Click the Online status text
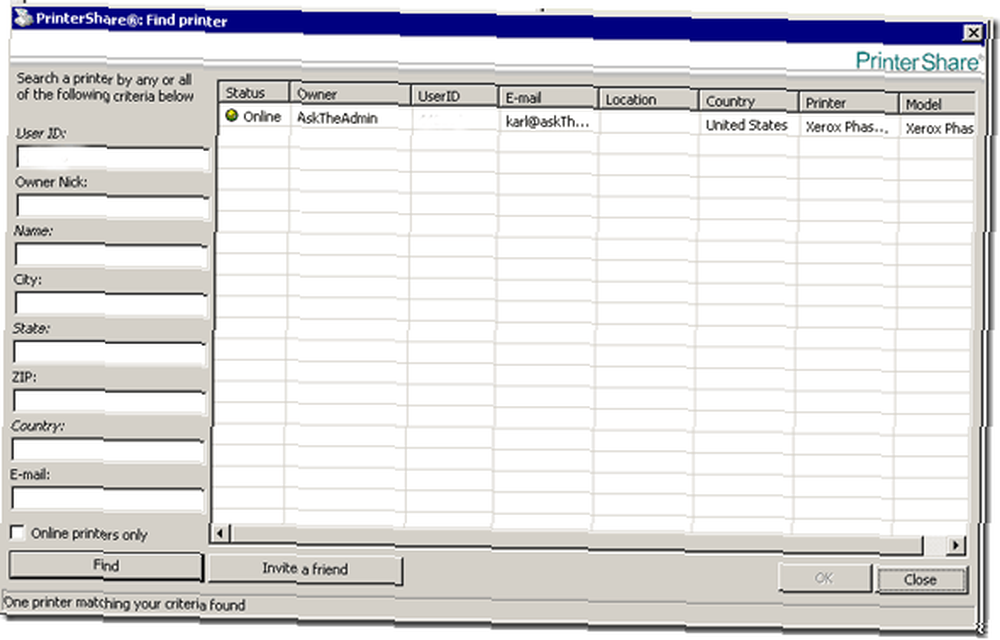This screenshot has width=1000, height=640. 262,117
